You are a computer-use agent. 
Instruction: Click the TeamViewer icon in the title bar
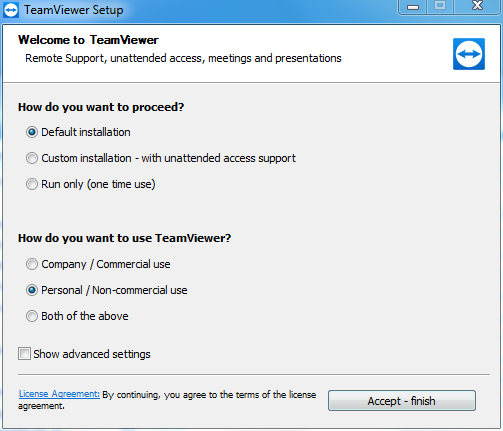coord(11,10)
